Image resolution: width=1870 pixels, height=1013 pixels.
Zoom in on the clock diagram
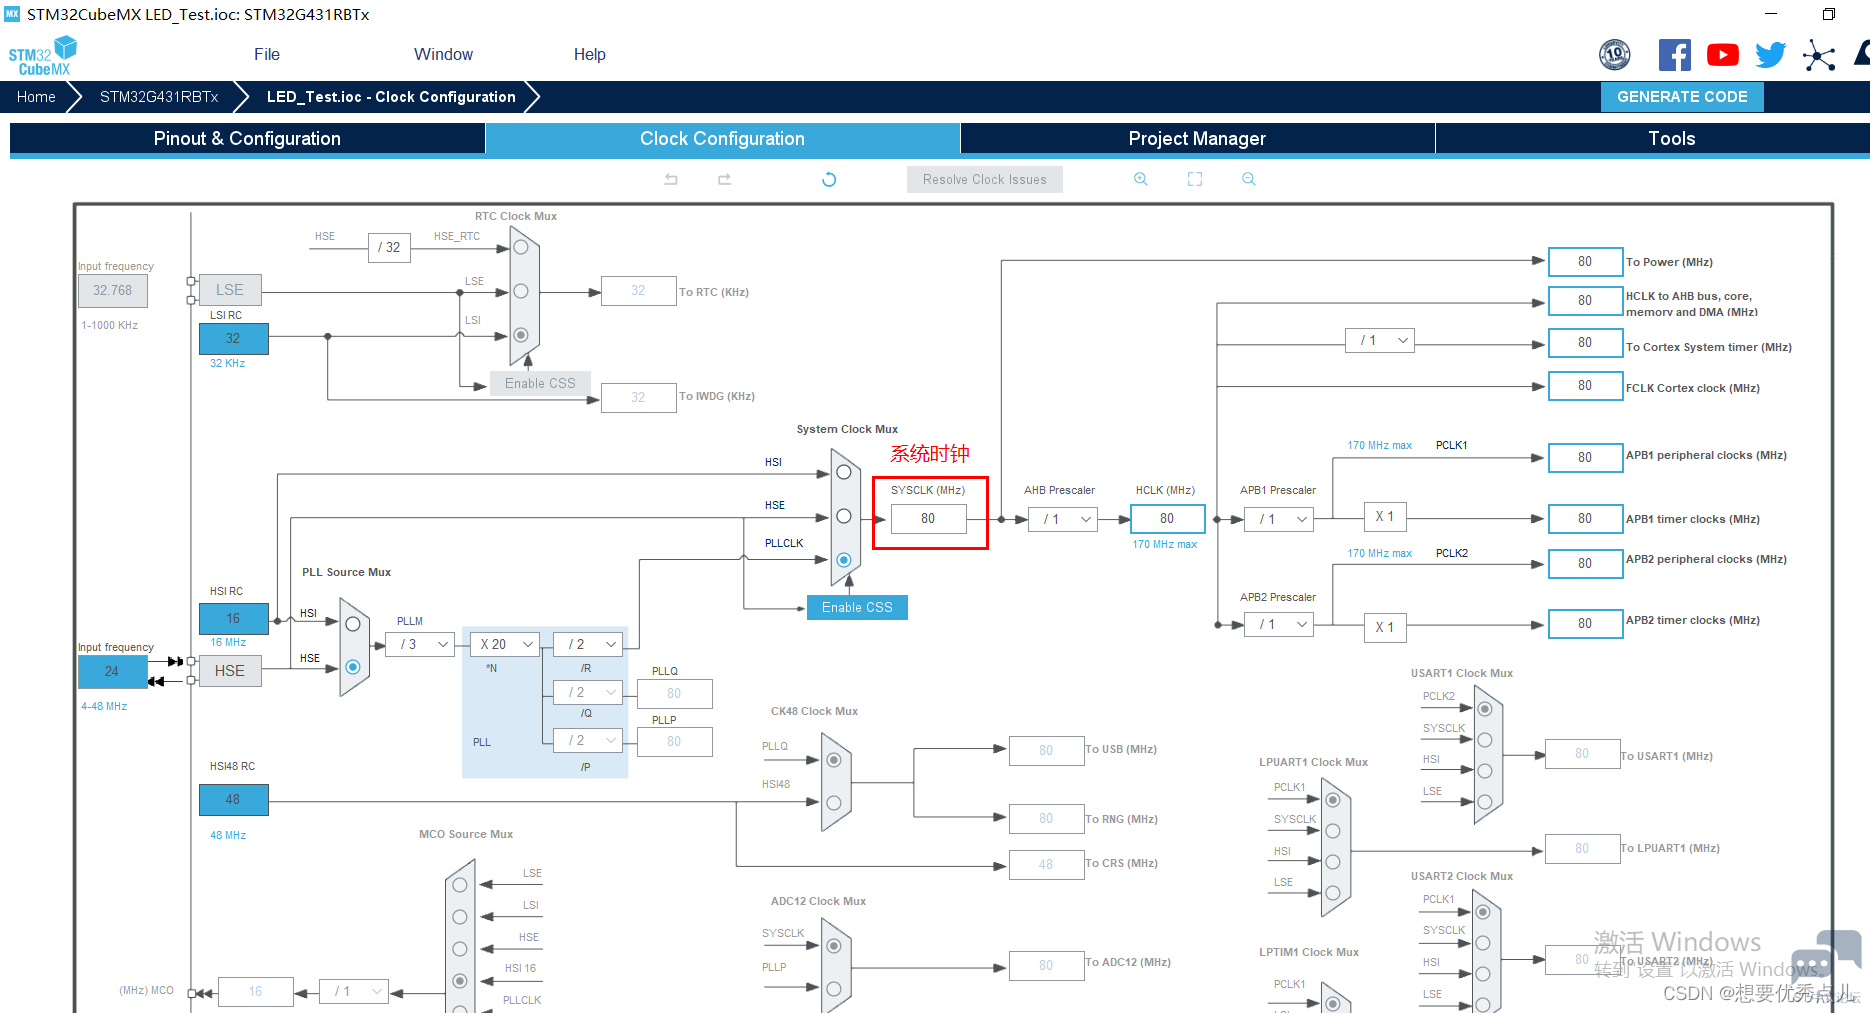(1140, 179)
